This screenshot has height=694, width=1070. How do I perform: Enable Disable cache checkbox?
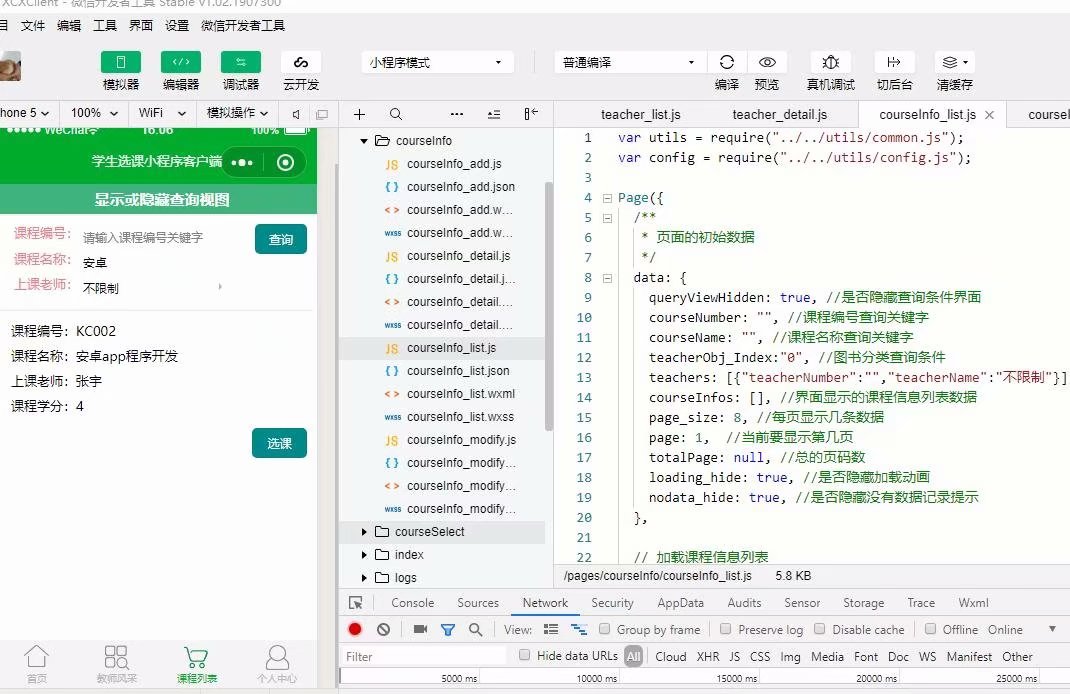point(820,628)
